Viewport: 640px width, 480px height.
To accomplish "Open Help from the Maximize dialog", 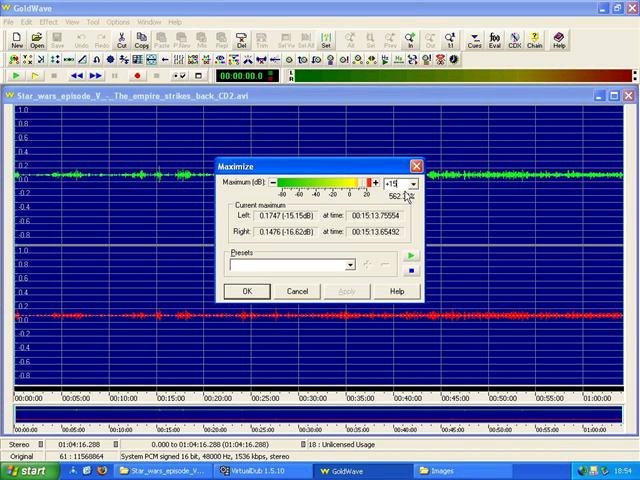I will pyautogui.click(x=397, y=291).
